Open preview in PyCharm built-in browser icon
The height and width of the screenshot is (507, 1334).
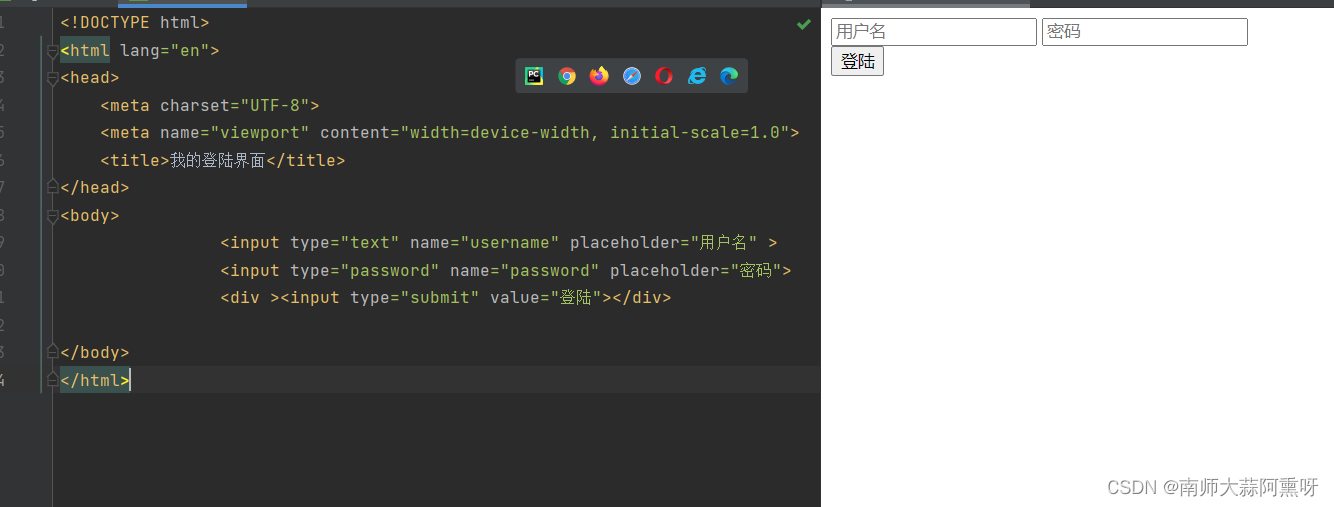tap(534, 76)
